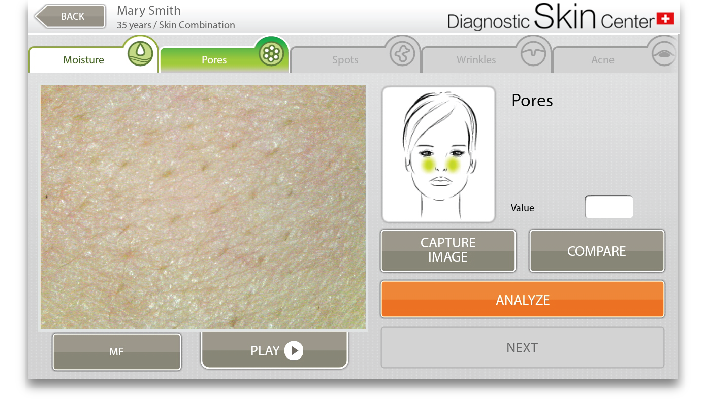Proceed with the NEXT button

(522, 347)
